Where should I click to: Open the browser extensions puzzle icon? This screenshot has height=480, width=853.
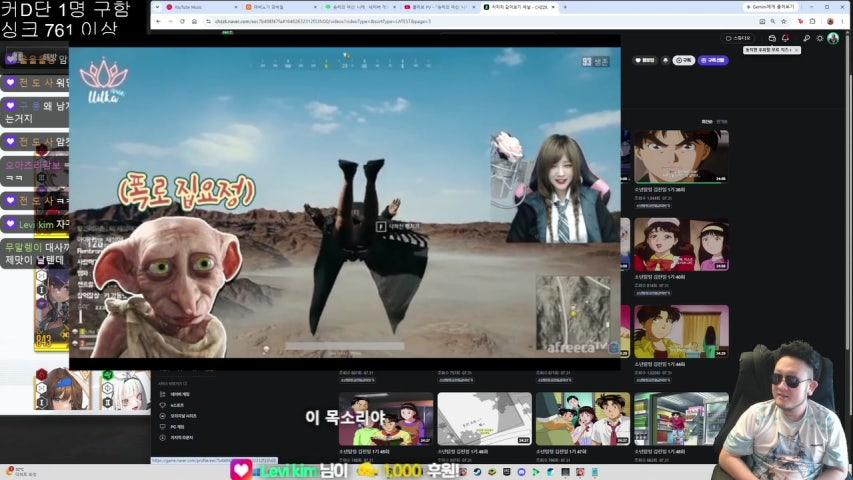[812, 21]
